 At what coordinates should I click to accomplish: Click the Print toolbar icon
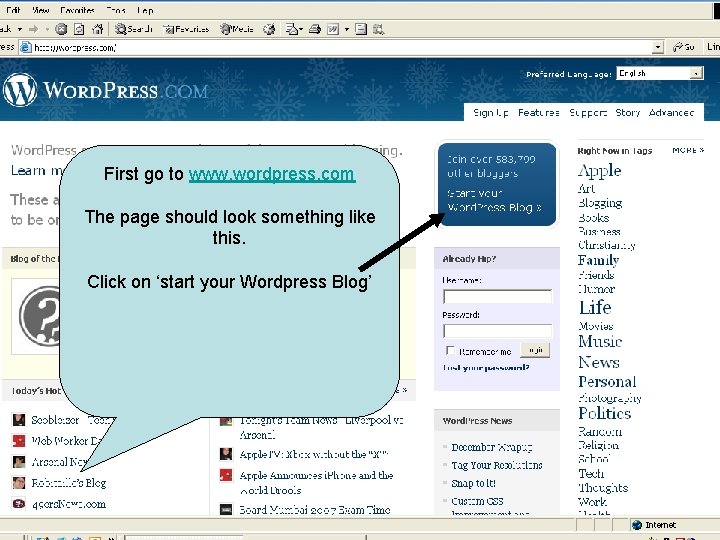pos(315,29)
